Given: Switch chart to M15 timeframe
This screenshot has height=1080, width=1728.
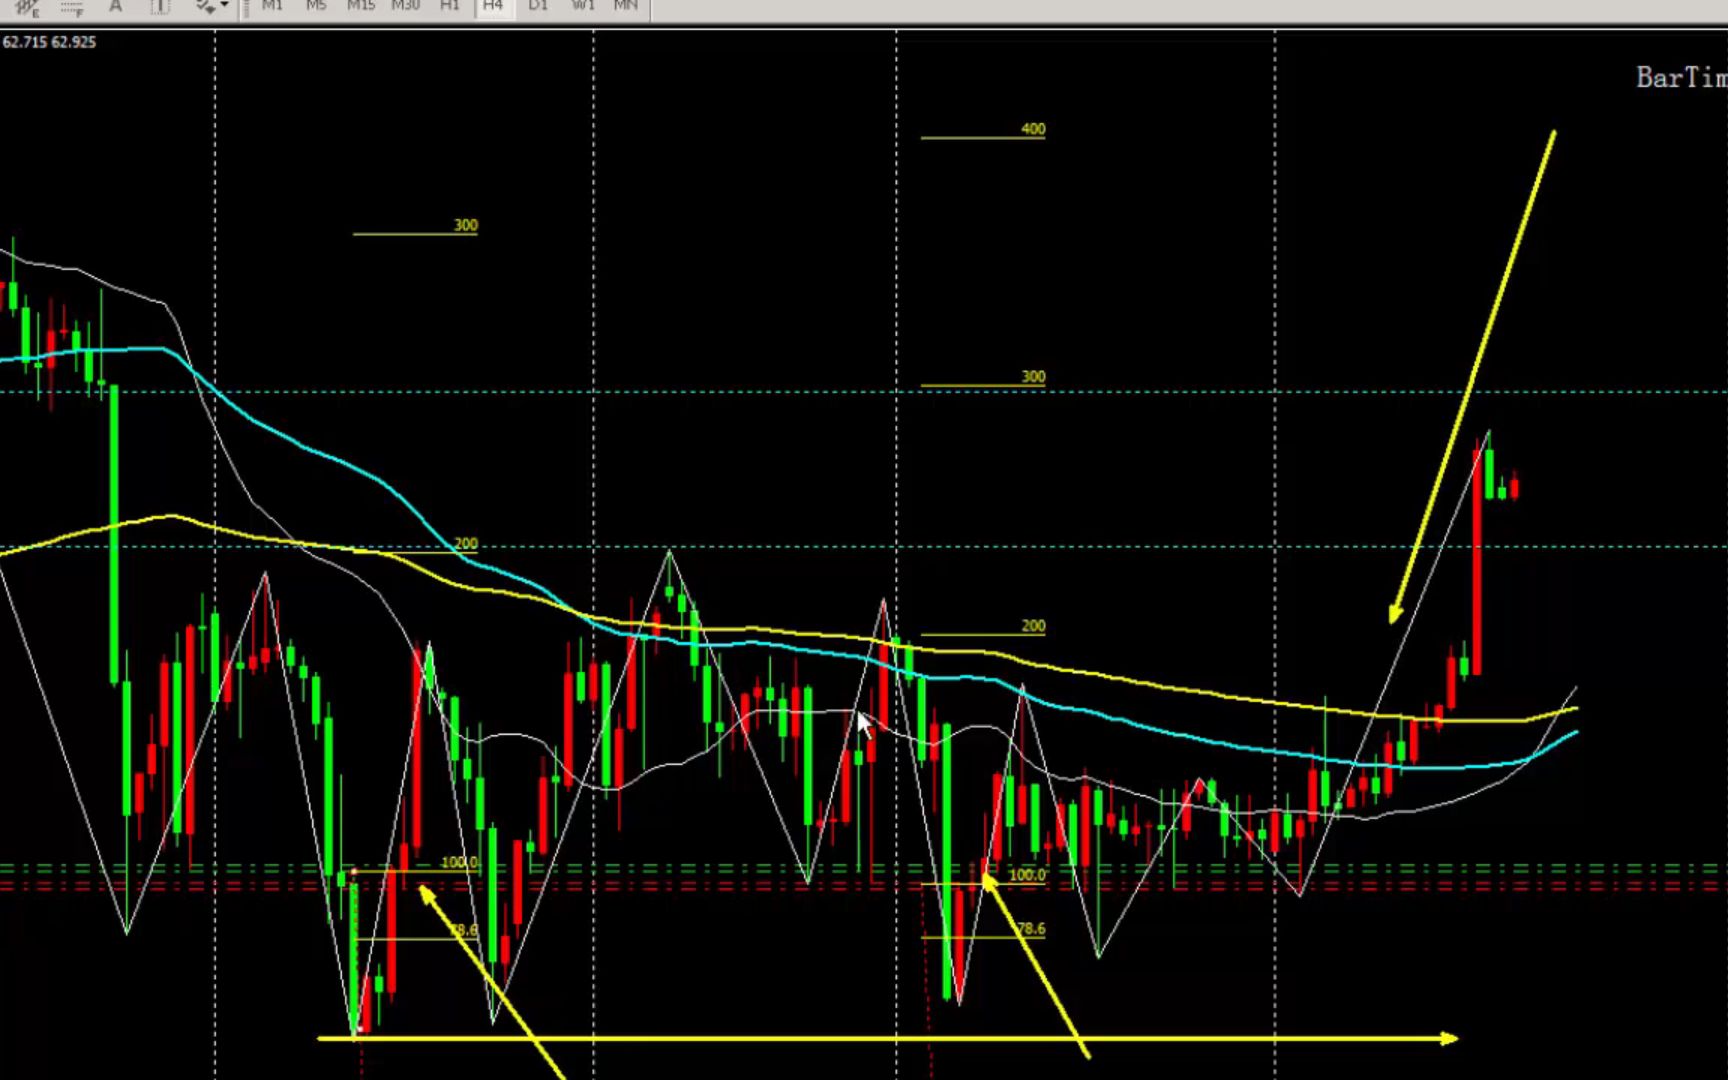Looking at the screenshot, I should [x=360, y=6].
